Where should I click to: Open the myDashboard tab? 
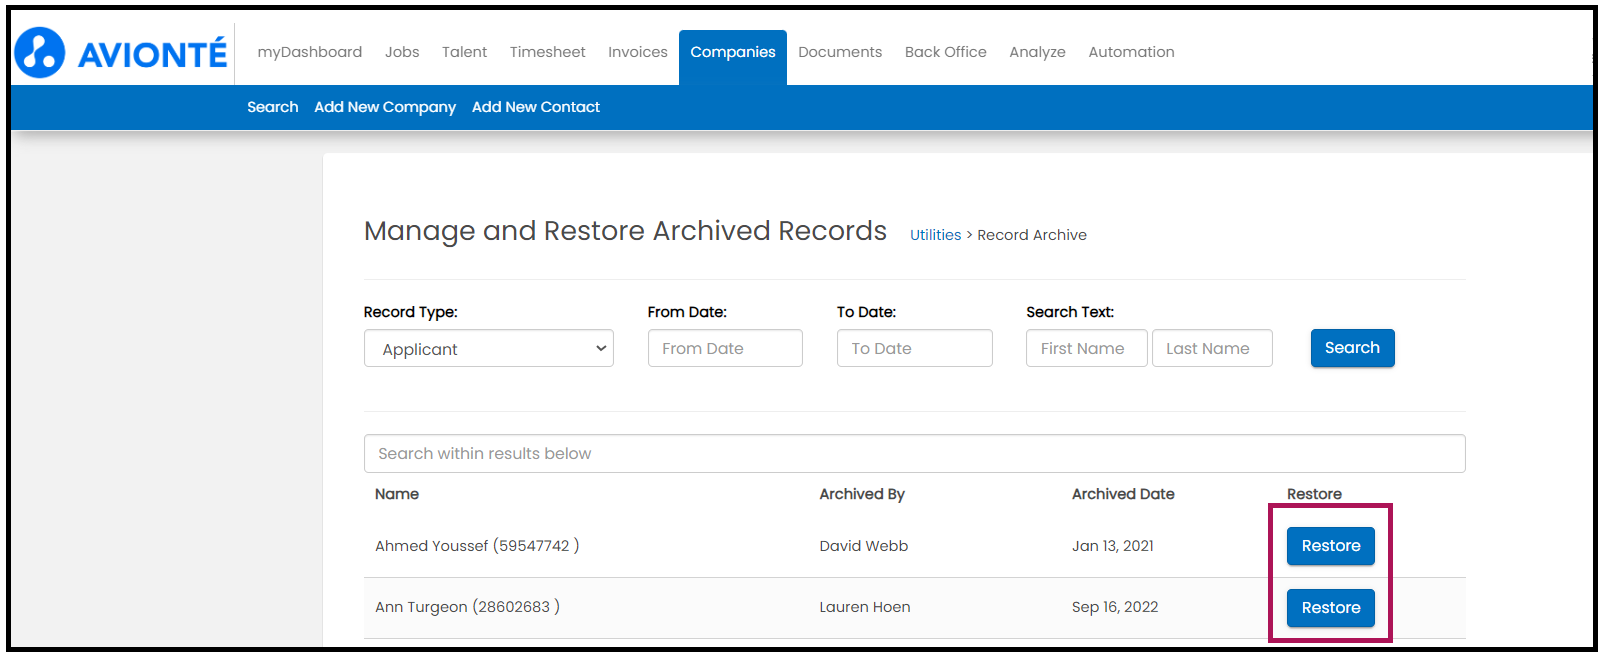[x=309, y=52]
